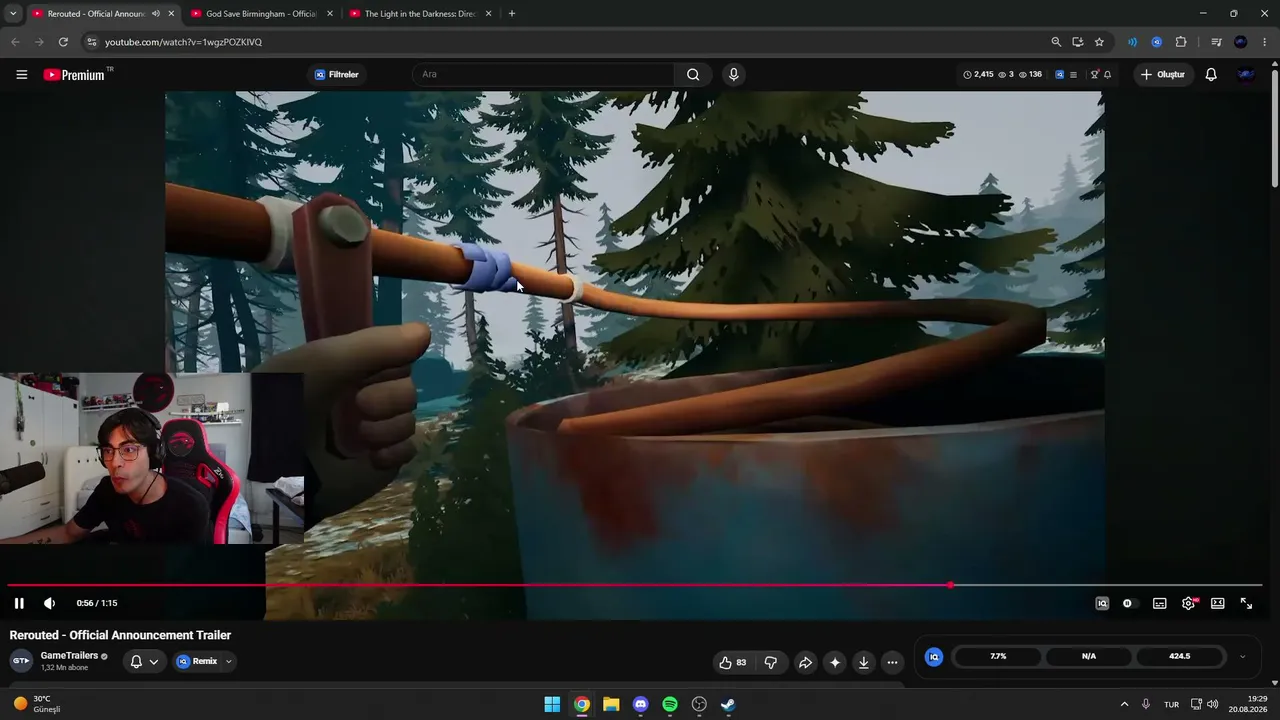1280x720 pixels.
Task: Open the vidIQ extension in Chrome's toolbar
Action: point(1156,42)
